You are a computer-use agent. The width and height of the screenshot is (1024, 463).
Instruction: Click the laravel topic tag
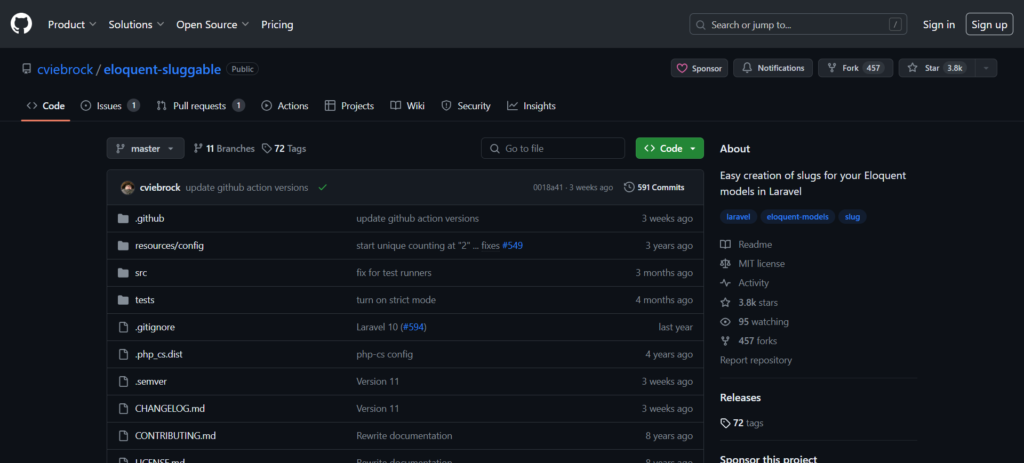pyautogui.click(x=738, y=216)
